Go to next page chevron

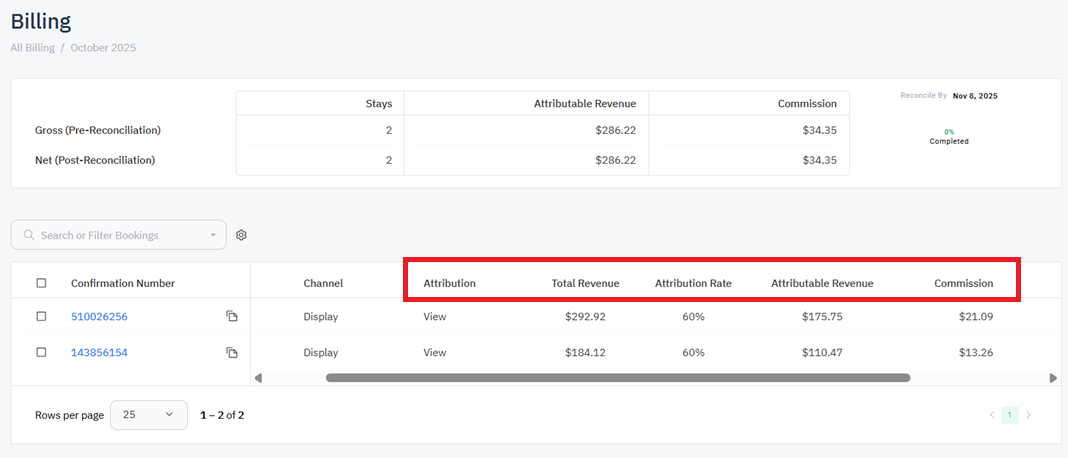click(1028, 415)
